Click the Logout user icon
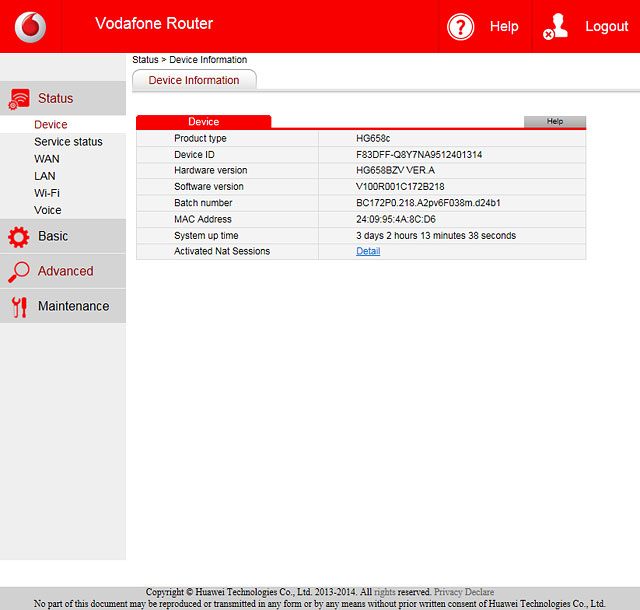Image resolution: width=640 pixels, height=610 pixels. point(556,26)
